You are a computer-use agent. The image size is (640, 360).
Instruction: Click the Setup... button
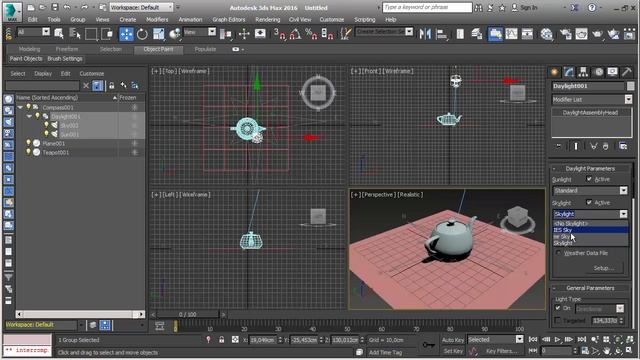[x=603, y=268]
